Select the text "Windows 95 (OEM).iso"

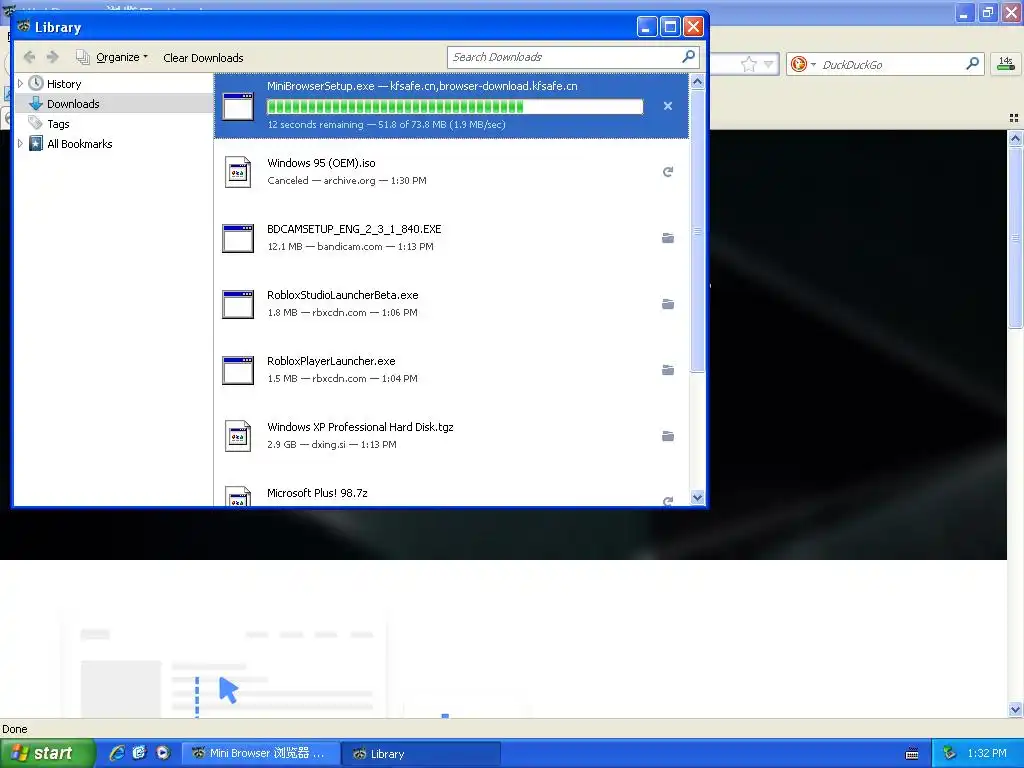click(x=321, y=163)
